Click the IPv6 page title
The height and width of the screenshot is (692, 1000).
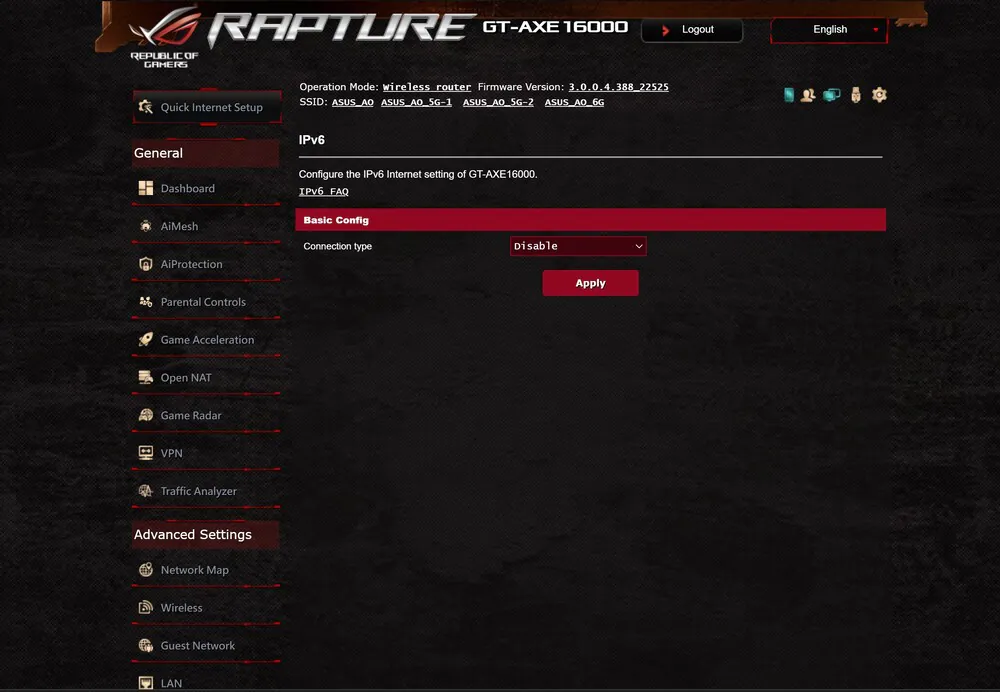(311, 140)
